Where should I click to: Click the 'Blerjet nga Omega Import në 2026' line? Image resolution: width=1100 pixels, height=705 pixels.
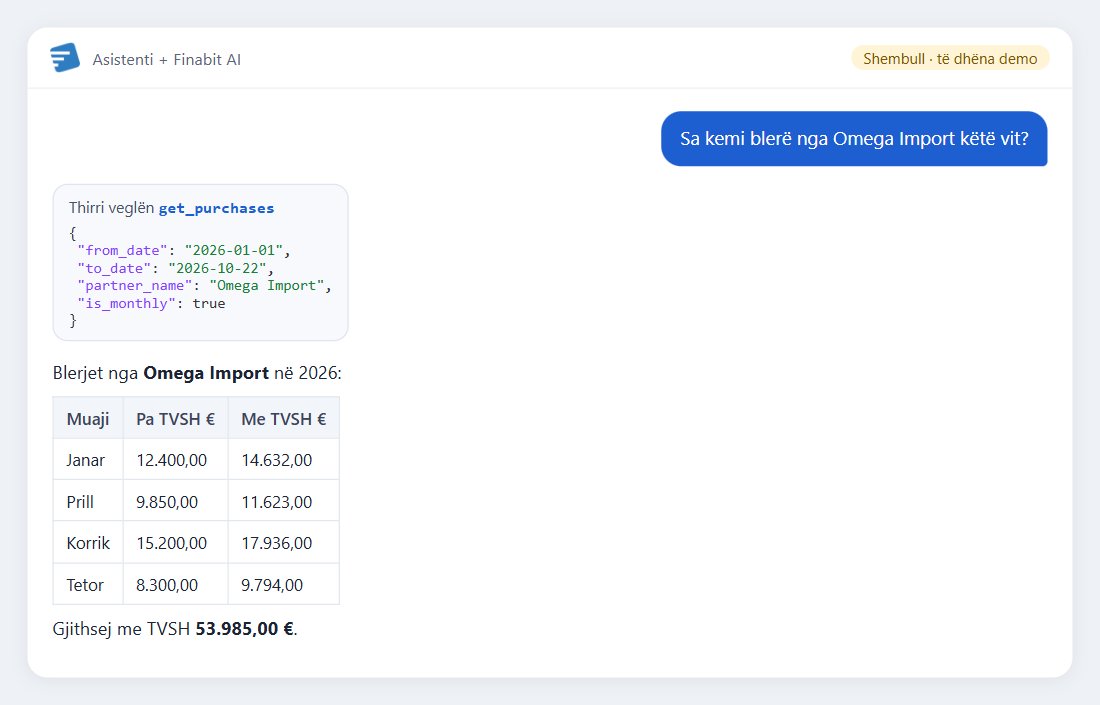[197, 373]
